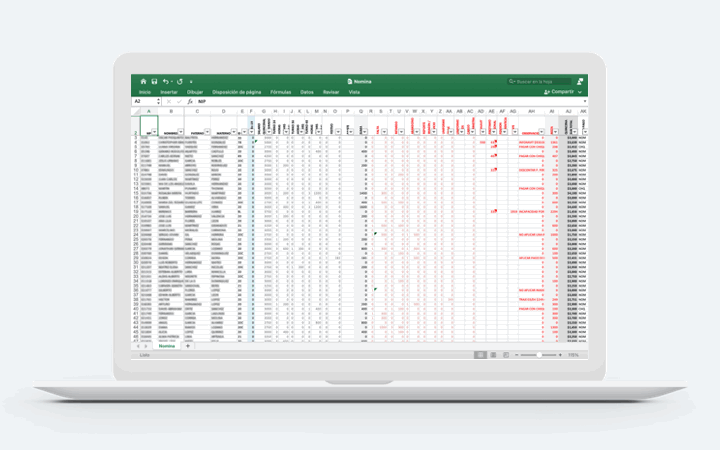The image size is (720, 450).
Task: Click the Name Box showing A2
Action: [x=144, y=101]
